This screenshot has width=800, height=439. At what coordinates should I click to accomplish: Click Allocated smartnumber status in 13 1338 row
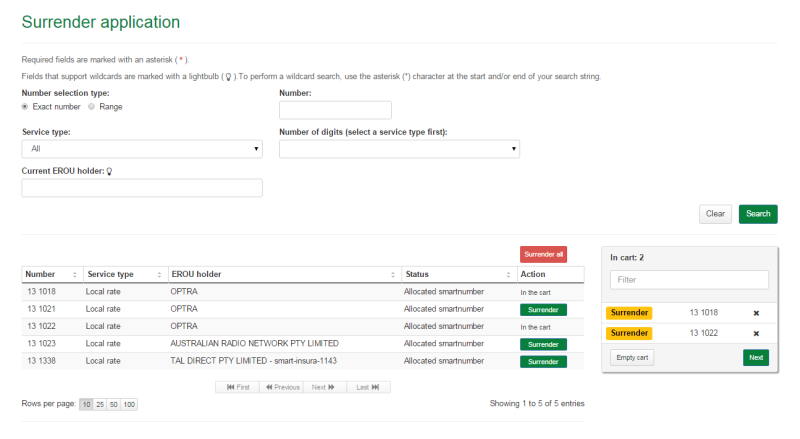(444, 361)
